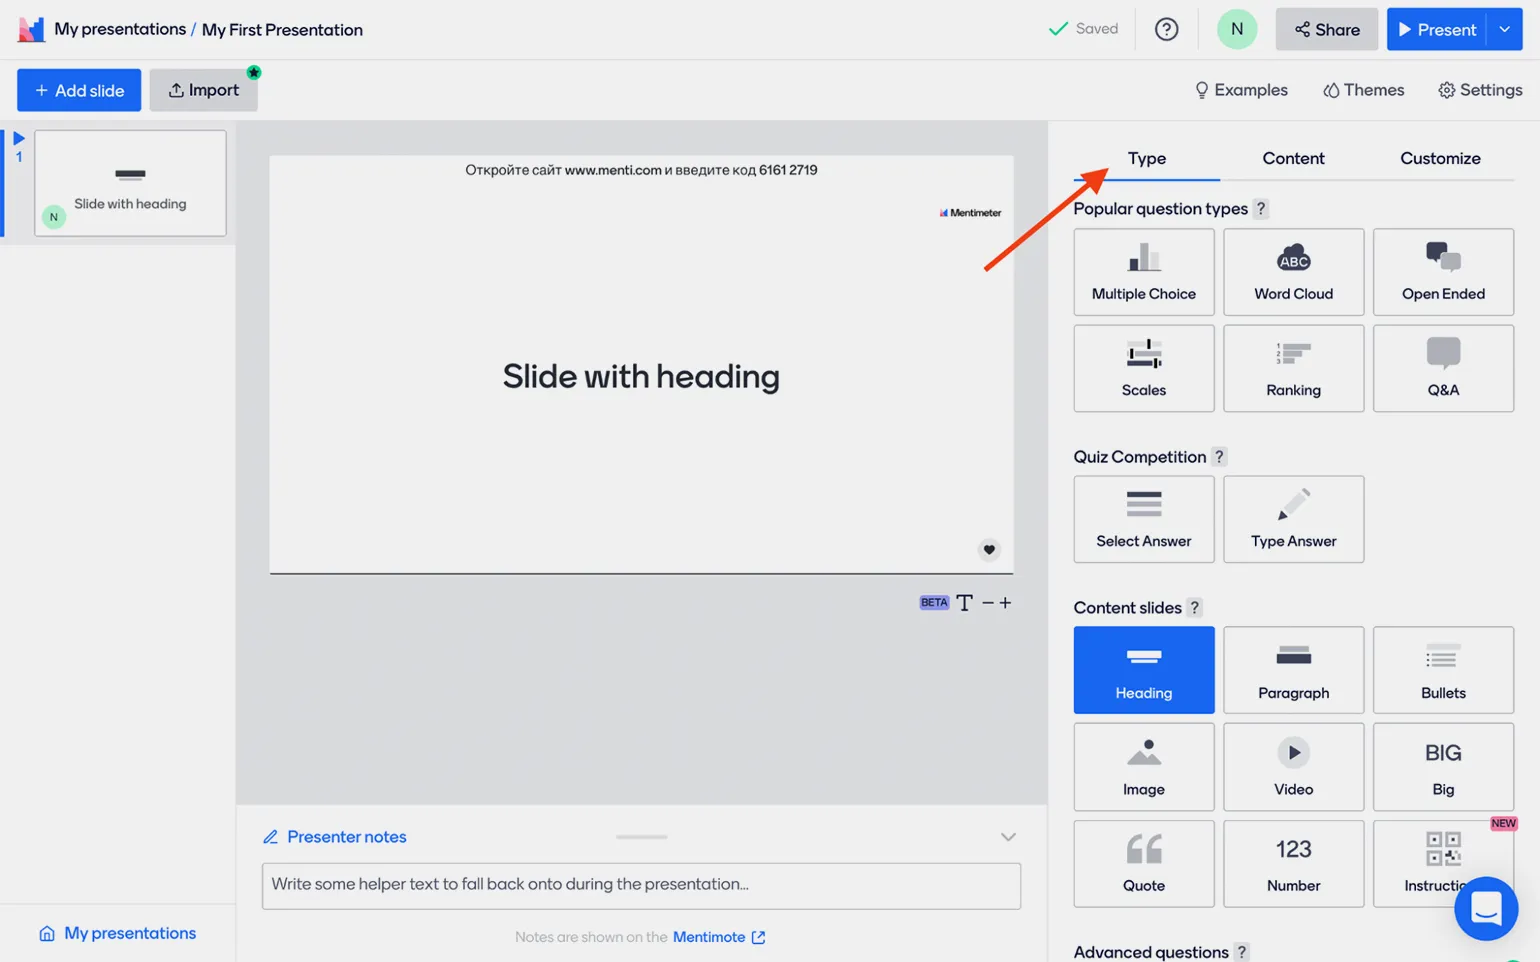Pick the Video content slide
The width and height of the screenshot is (1540, 962).
click(1293, 767)
